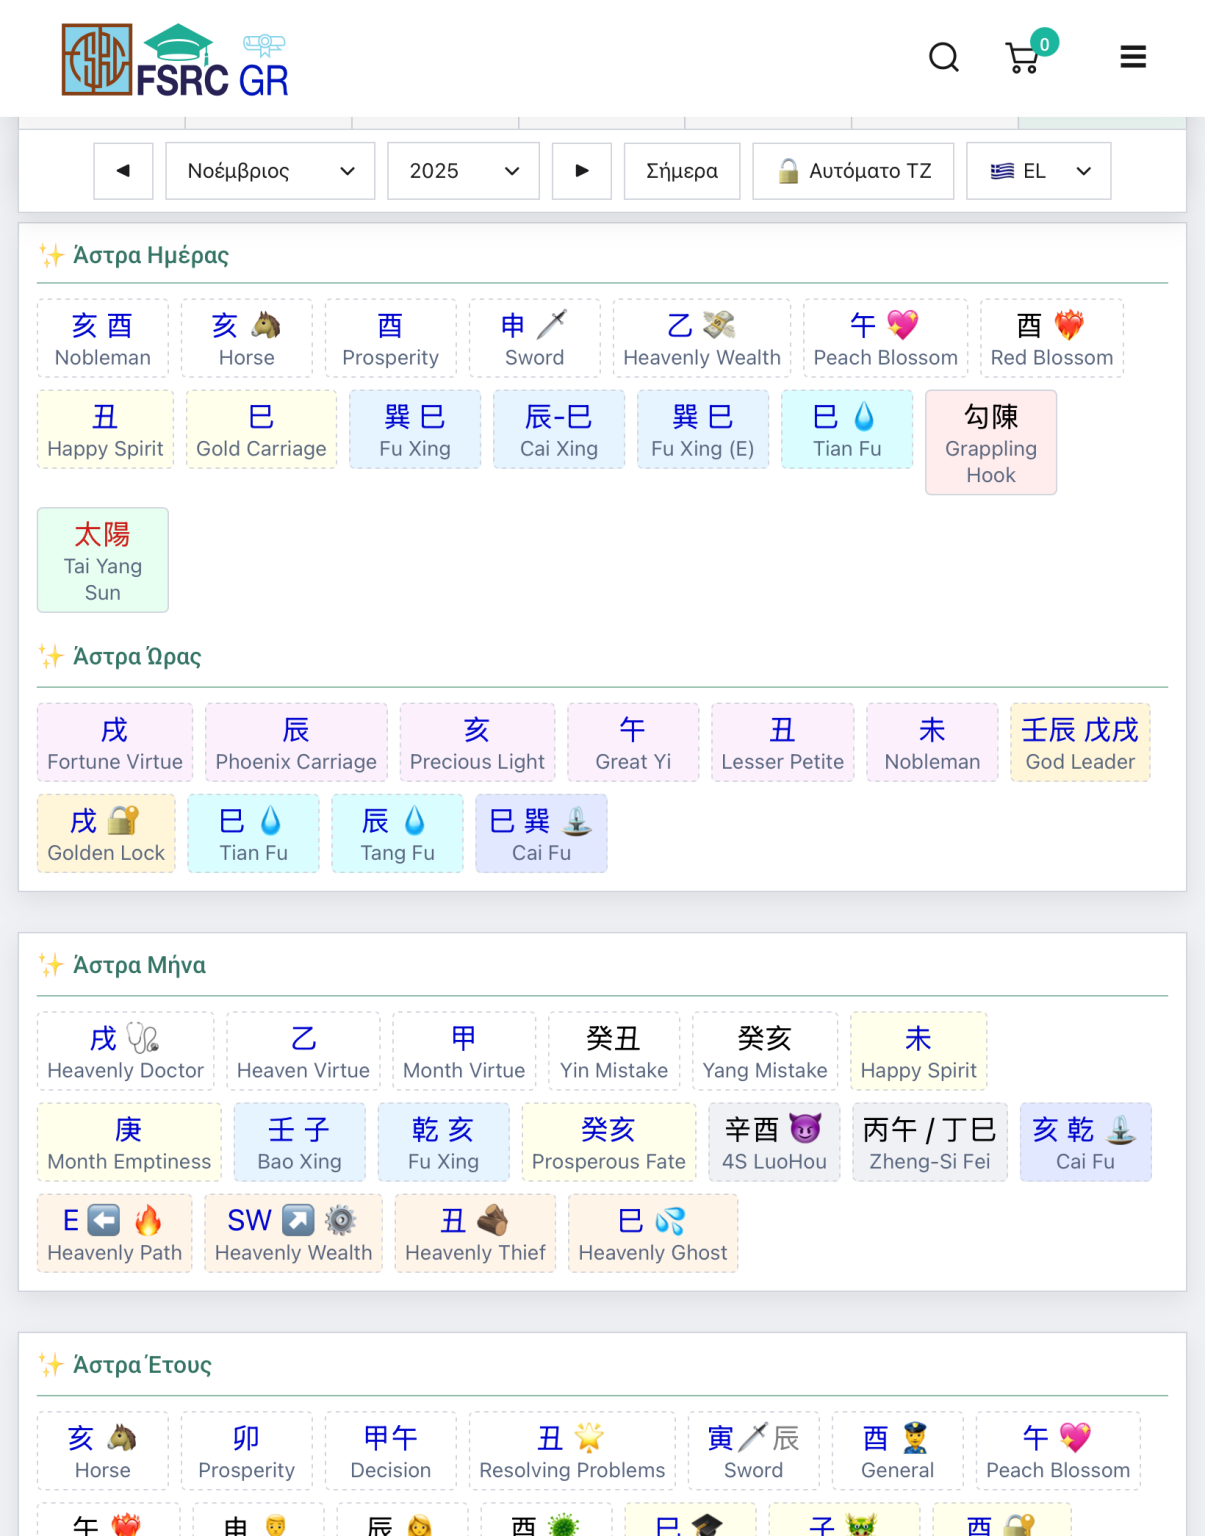Open the search magnifier icon
The height and width of the screenshot is (1536, 1205).
pos(943,57)
